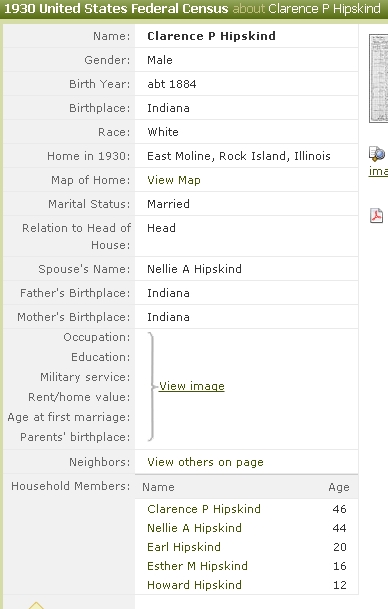Open Nellie A Hipskind household member link

194,528
